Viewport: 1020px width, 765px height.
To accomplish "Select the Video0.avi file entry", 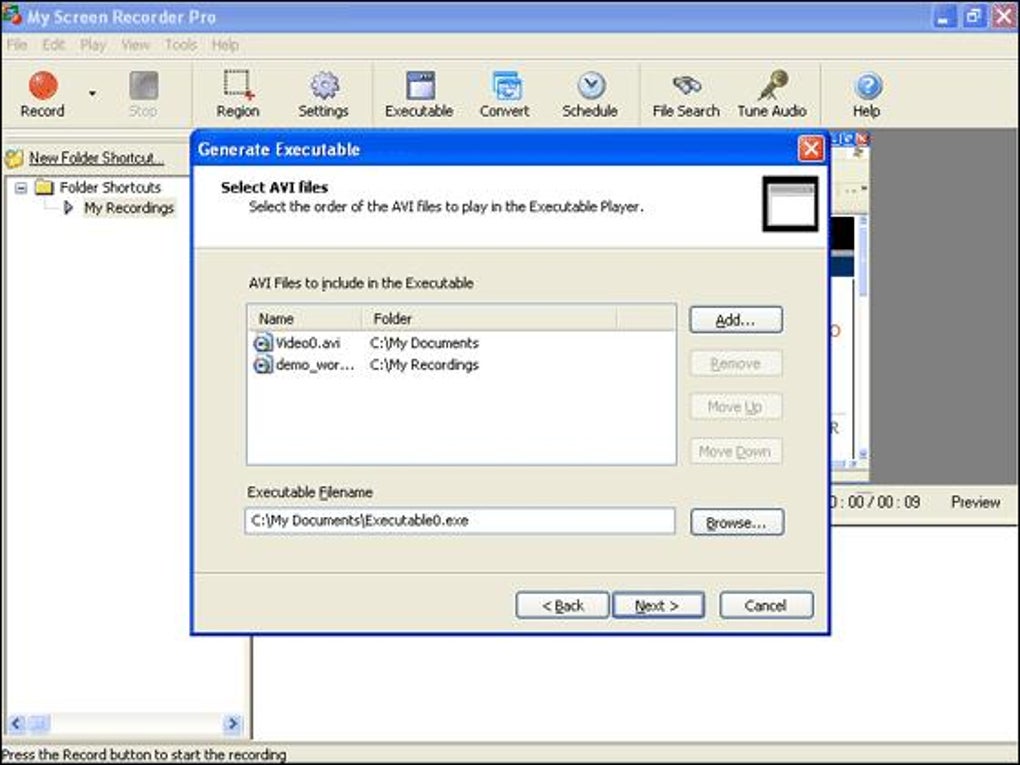I will pyautogui.click(x=308, y=342).
